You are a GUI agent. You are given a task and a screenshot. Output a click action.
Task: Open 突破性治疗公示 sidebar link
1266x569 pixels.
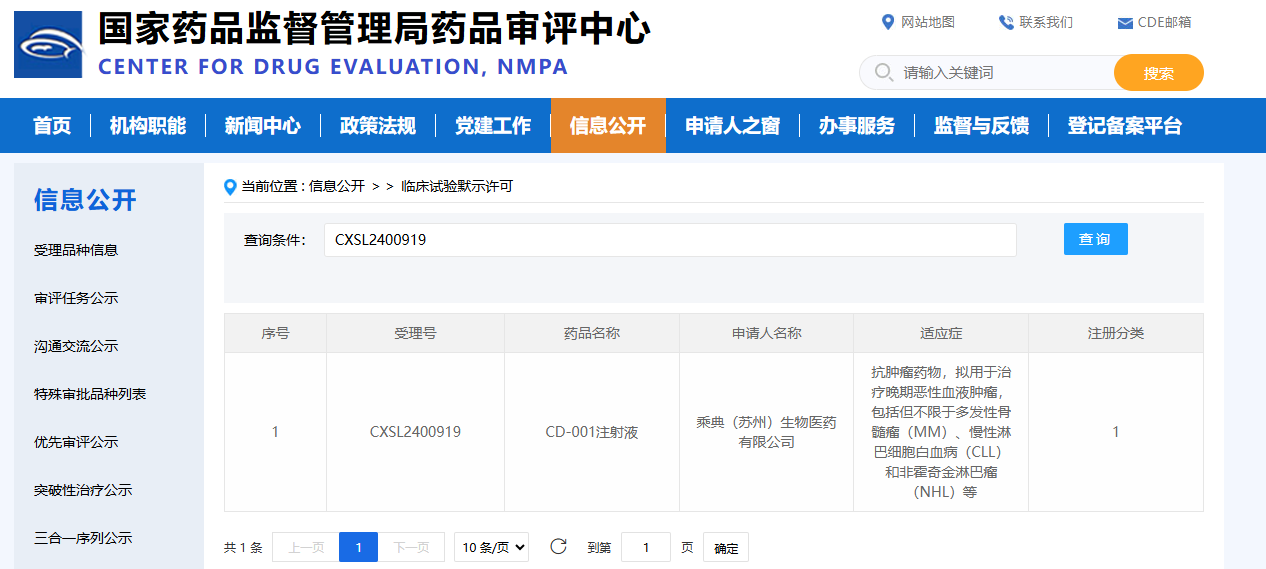[x=83, y=490]
